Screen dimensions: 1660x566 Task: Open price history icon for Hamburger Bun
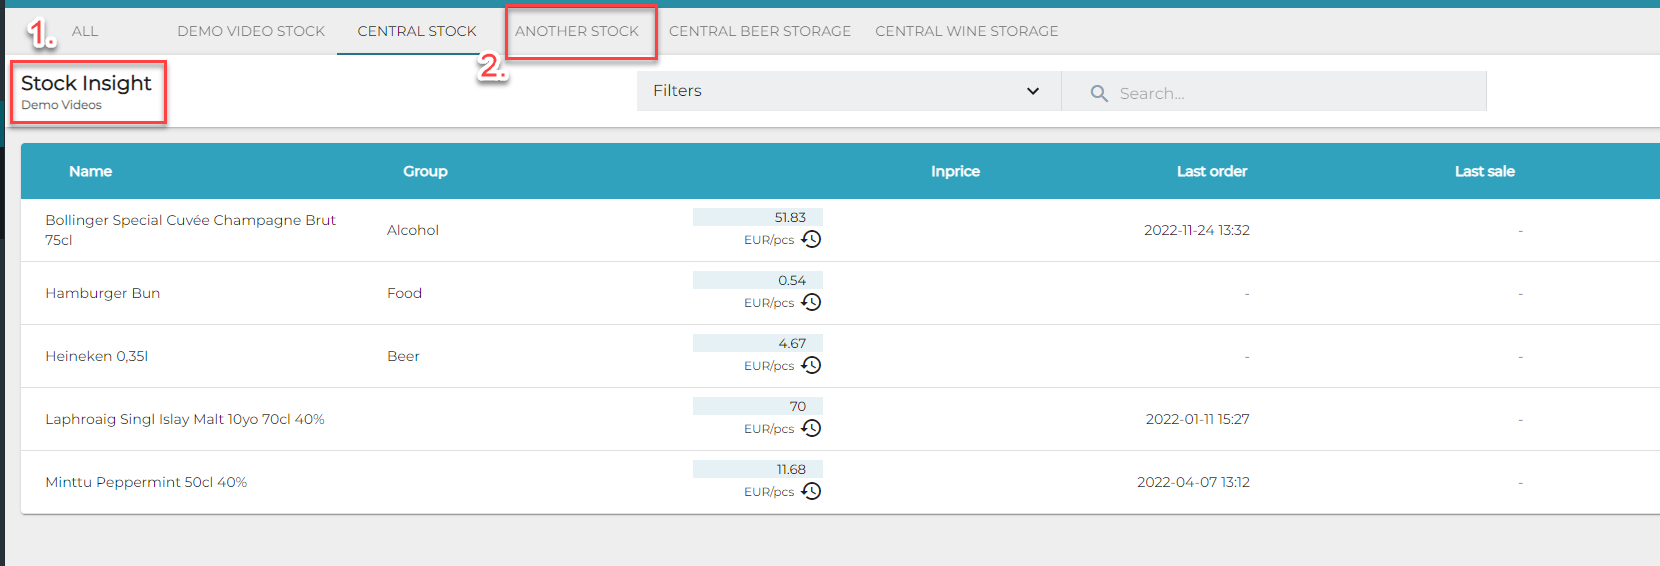pos(811,302)
